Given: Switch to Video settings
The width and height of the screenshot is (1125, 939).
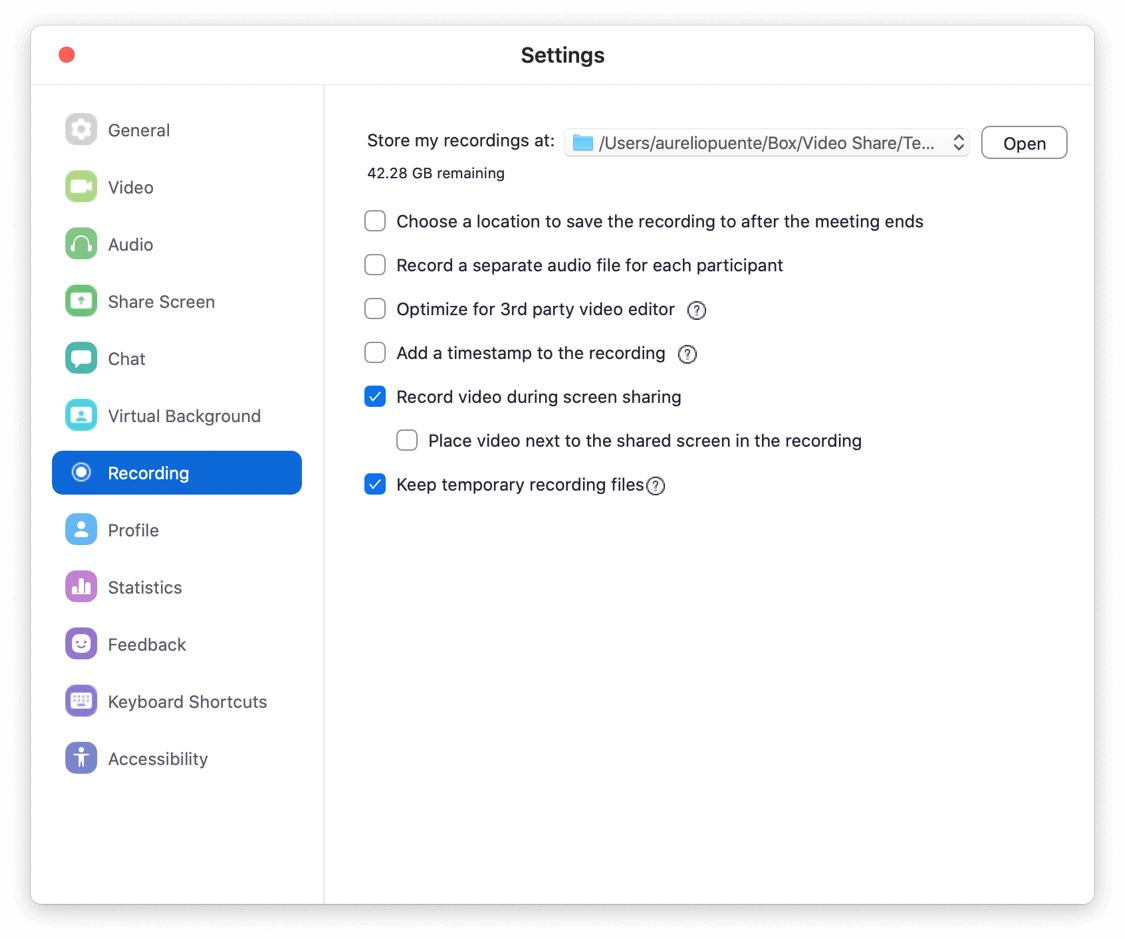Looking at the screenshot, I should tap(176, 187).
